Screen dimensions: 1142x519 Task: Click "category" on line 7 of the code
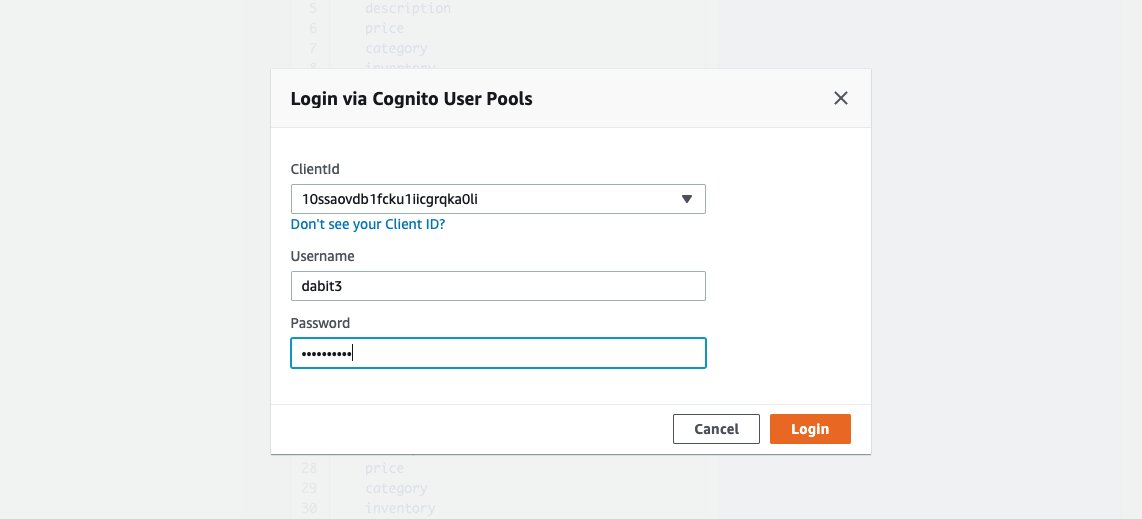tap(396, 48)
